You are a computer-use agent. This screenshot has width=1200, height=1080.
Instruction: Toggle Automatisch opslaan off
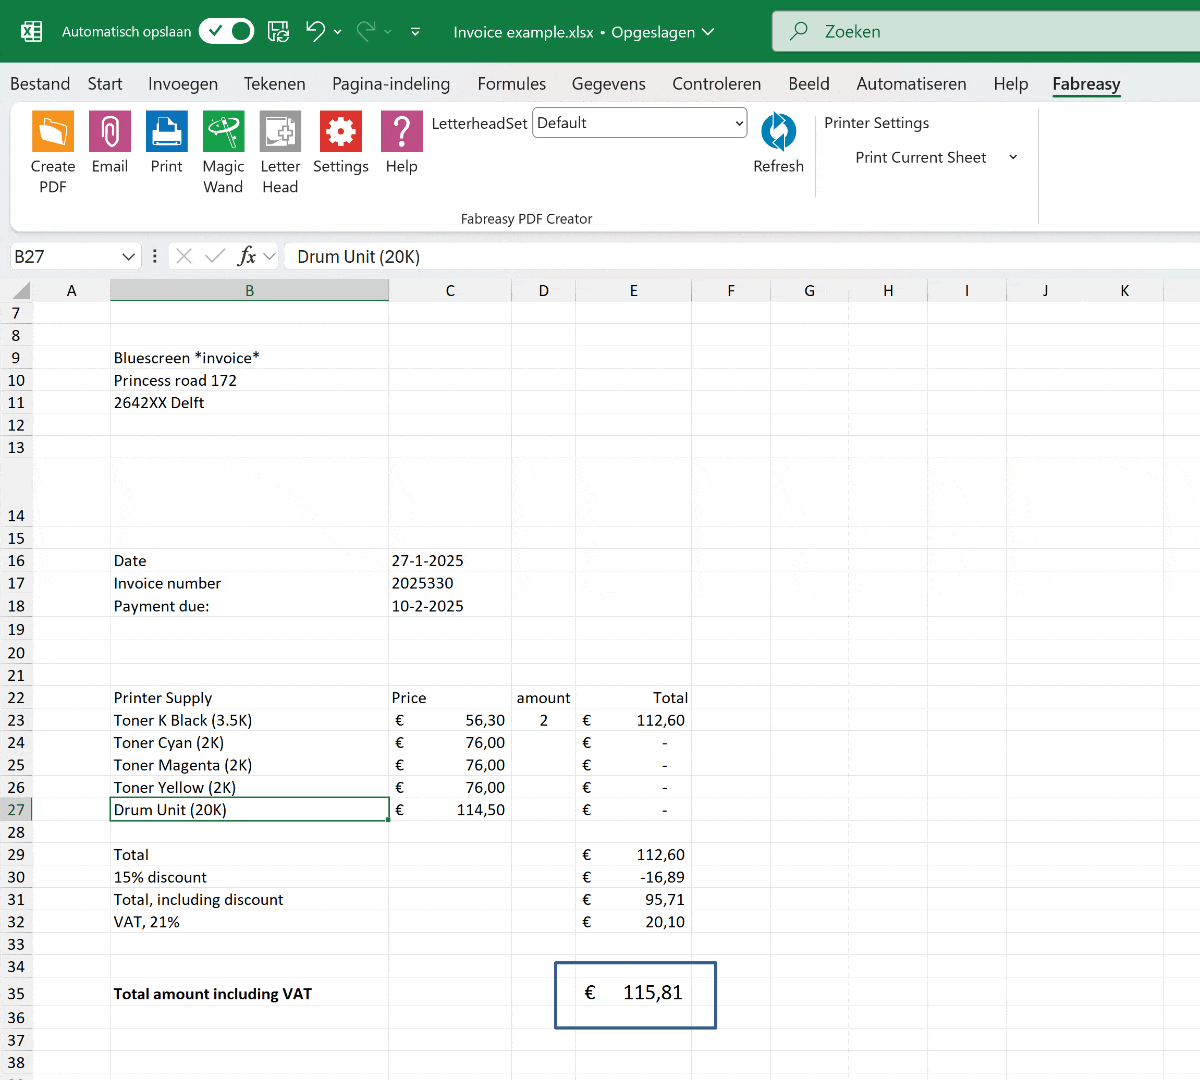click(226, 31)
